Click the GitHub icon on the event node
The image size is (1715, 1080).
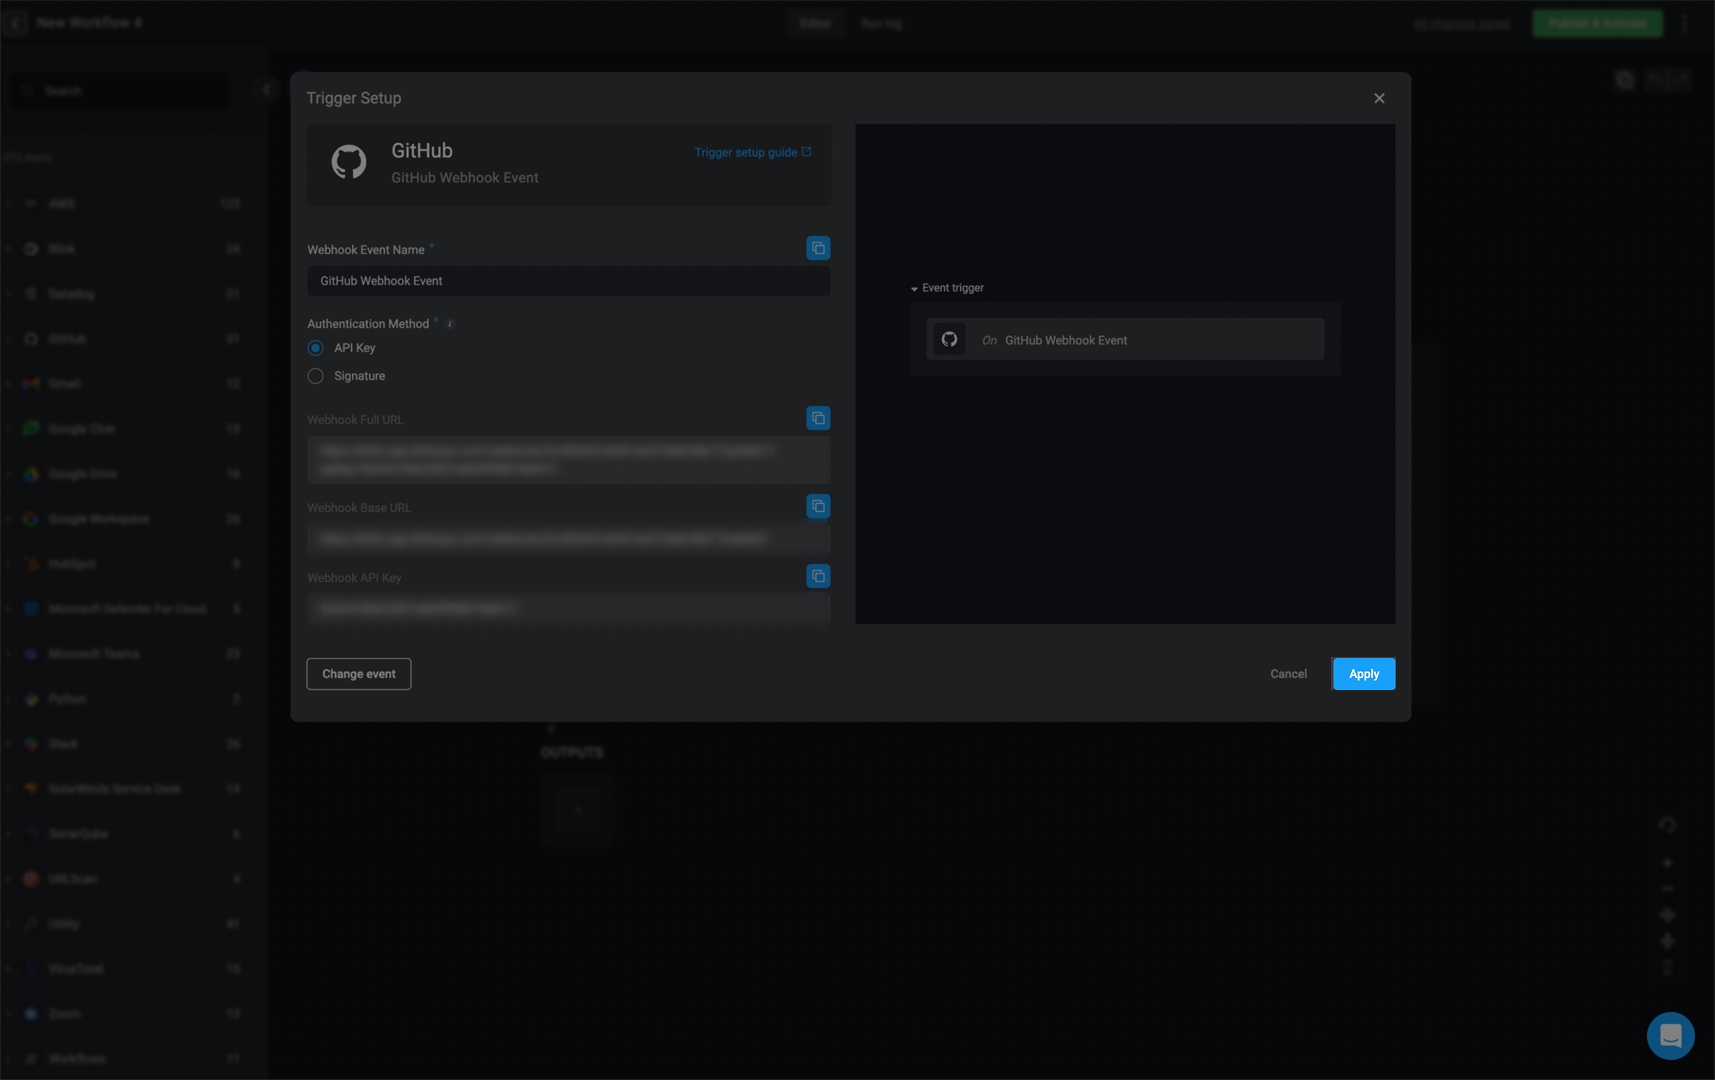click(x=949, y=340)
